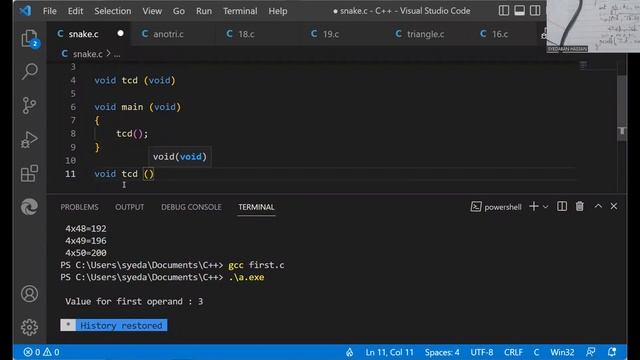Click the VS Code logo icon

point(26,11)
